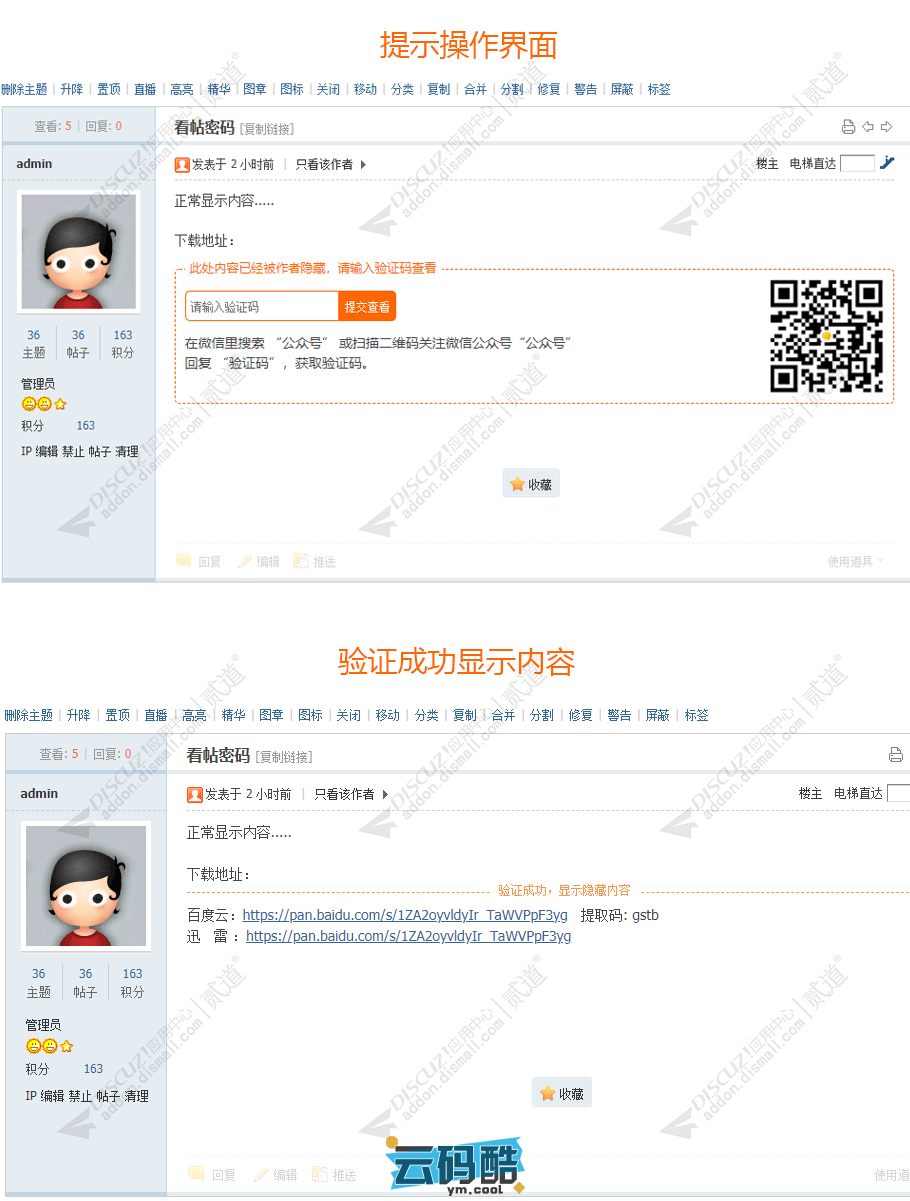Click 收藏 star in the 验证成功 post
This screenshot has height=1201, width=910.
[548, 1094]
